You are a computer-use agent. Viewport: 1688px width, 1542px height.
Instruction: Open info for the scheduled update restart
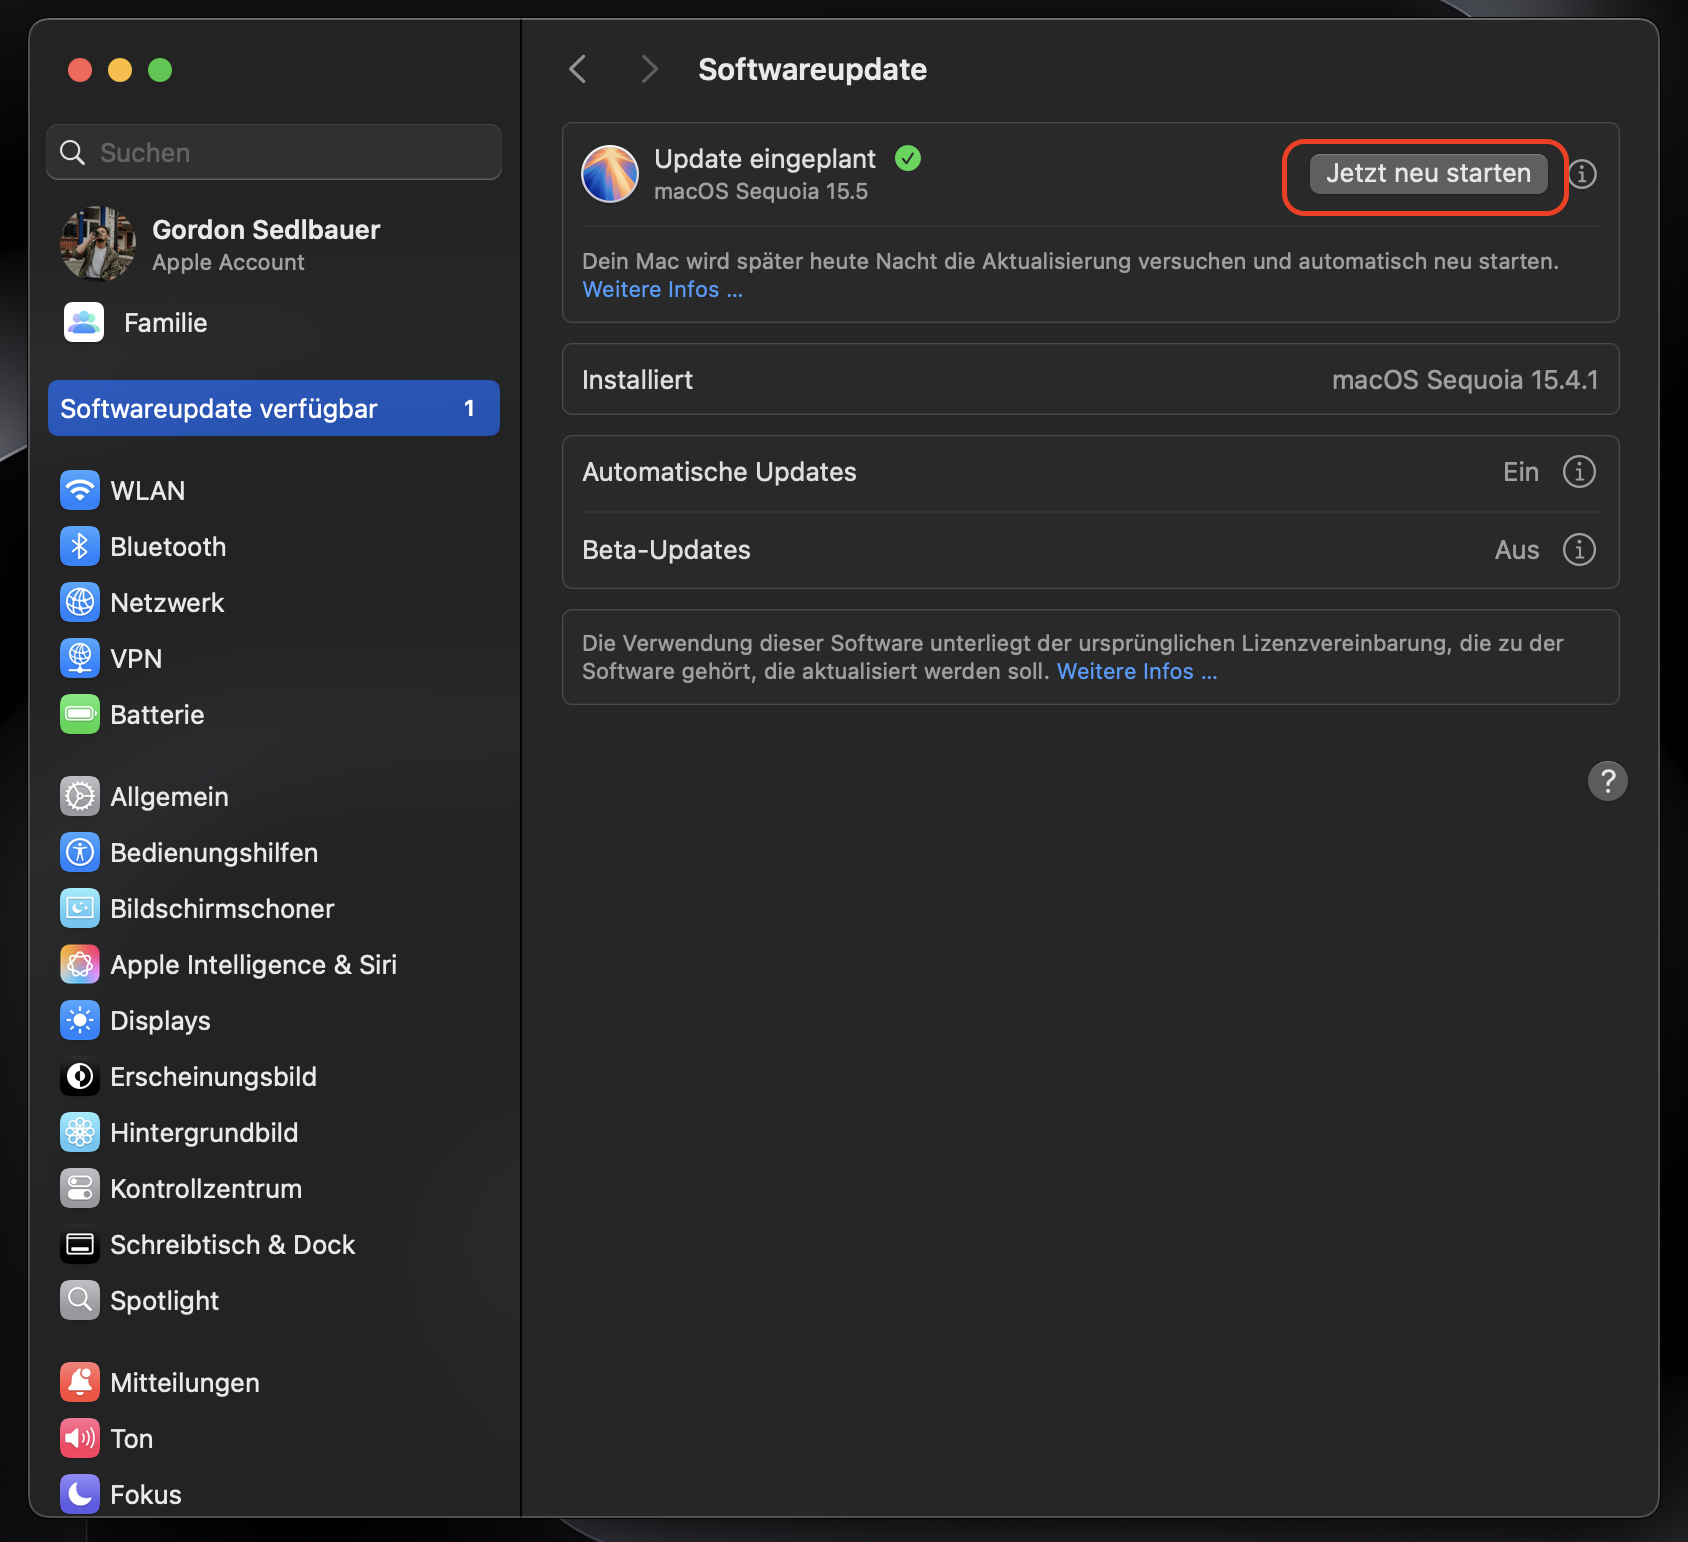pyautogui.click(x=1581, y=174)
